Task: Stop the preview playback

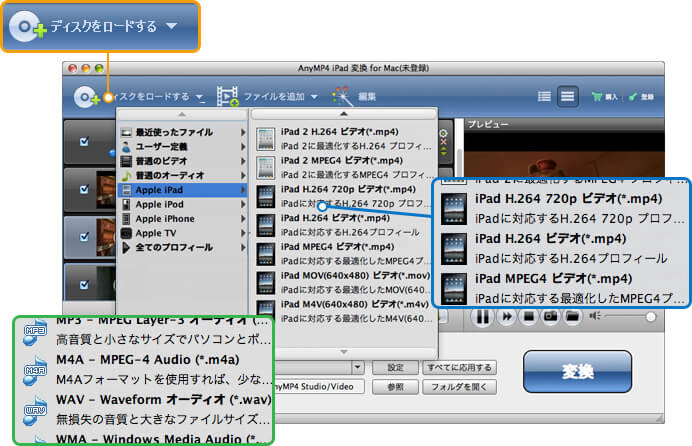Action: pos(529,316)
